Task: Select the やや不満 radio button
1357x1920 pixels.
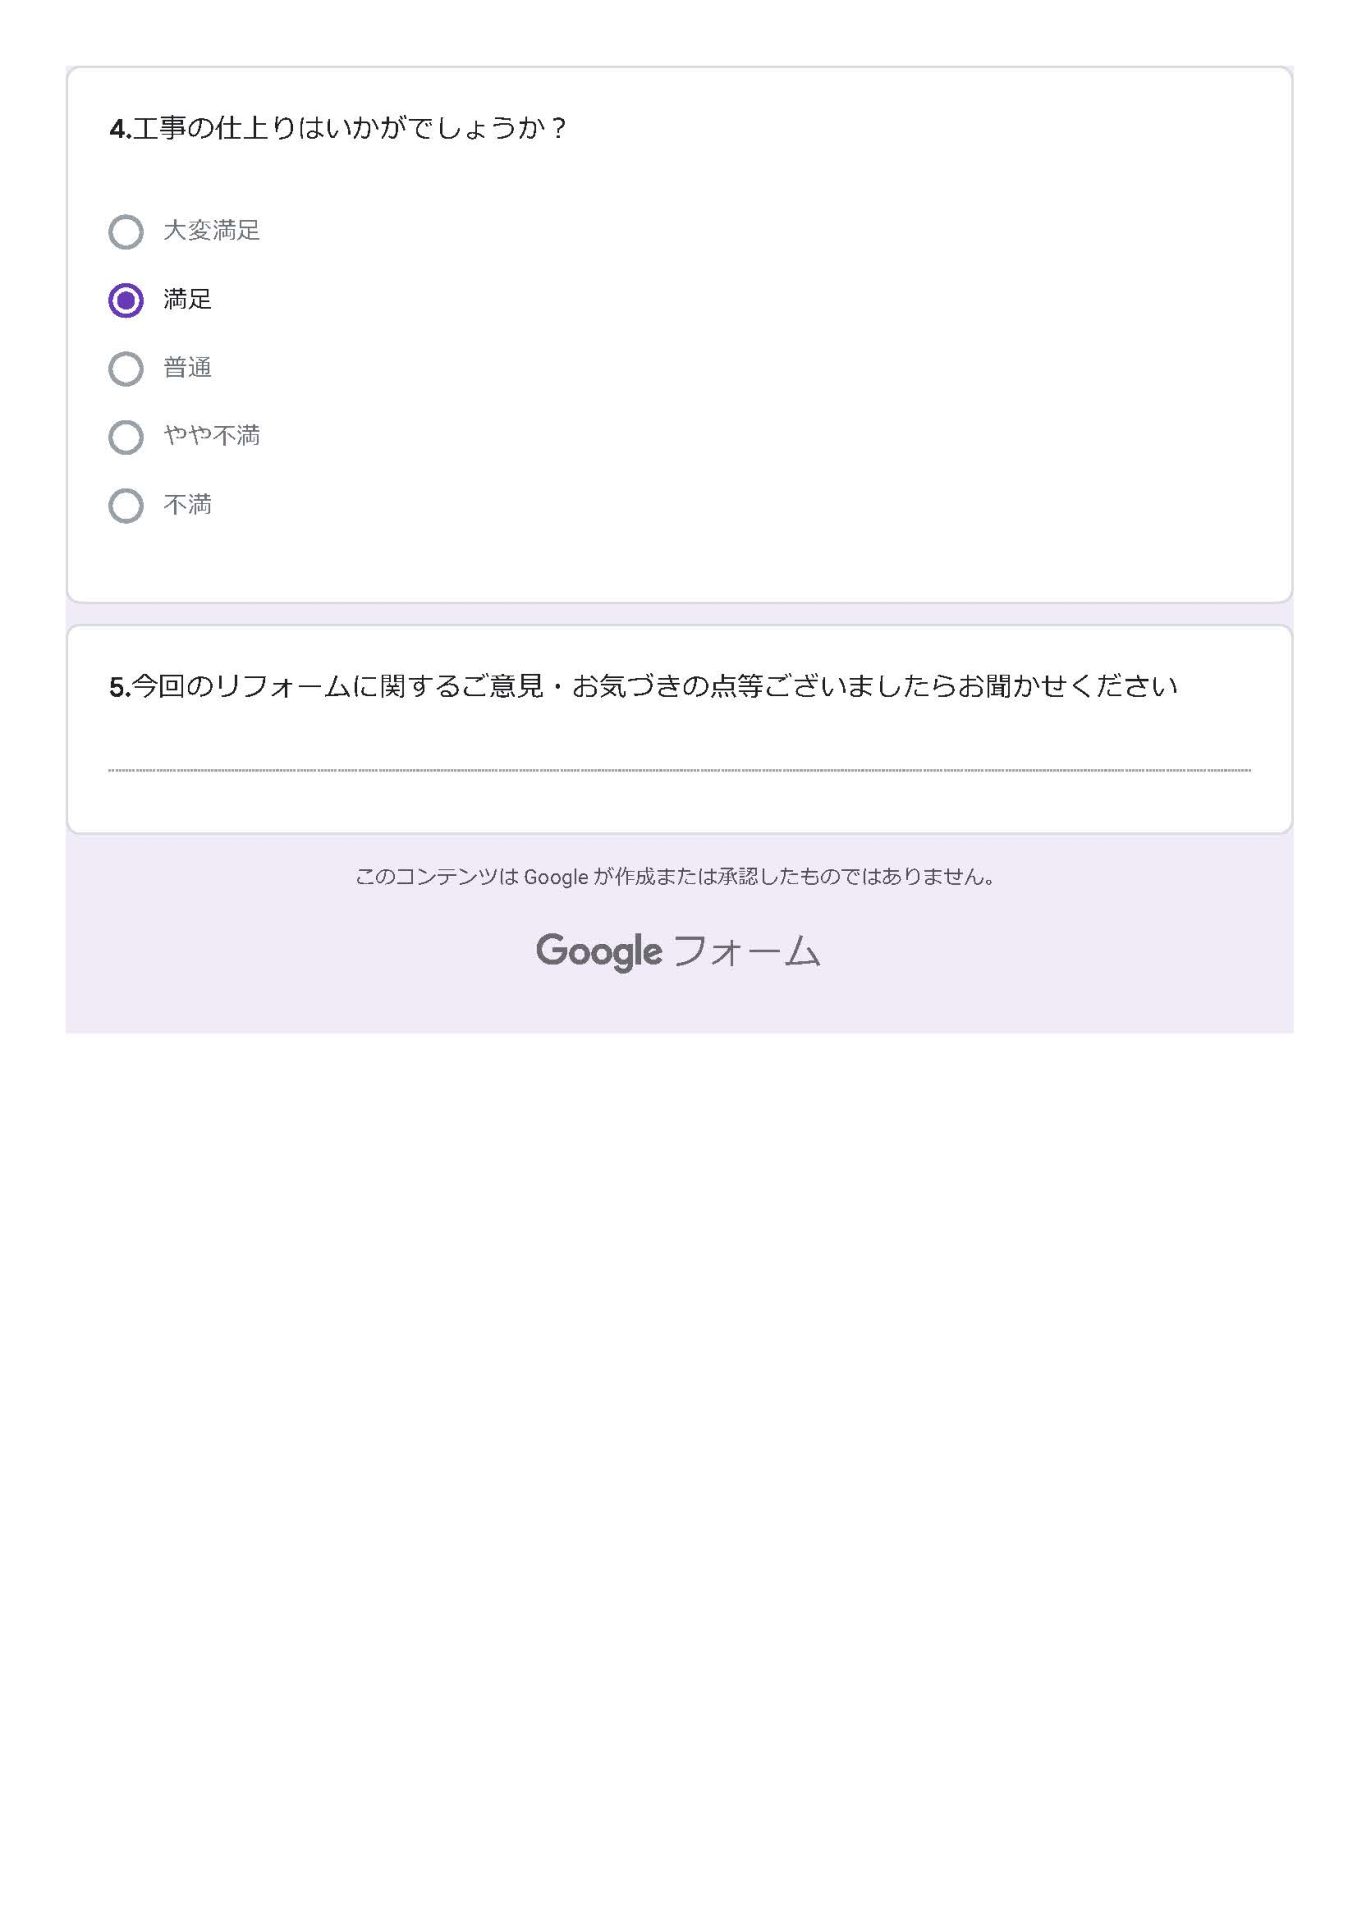Action: click(125, 437)
